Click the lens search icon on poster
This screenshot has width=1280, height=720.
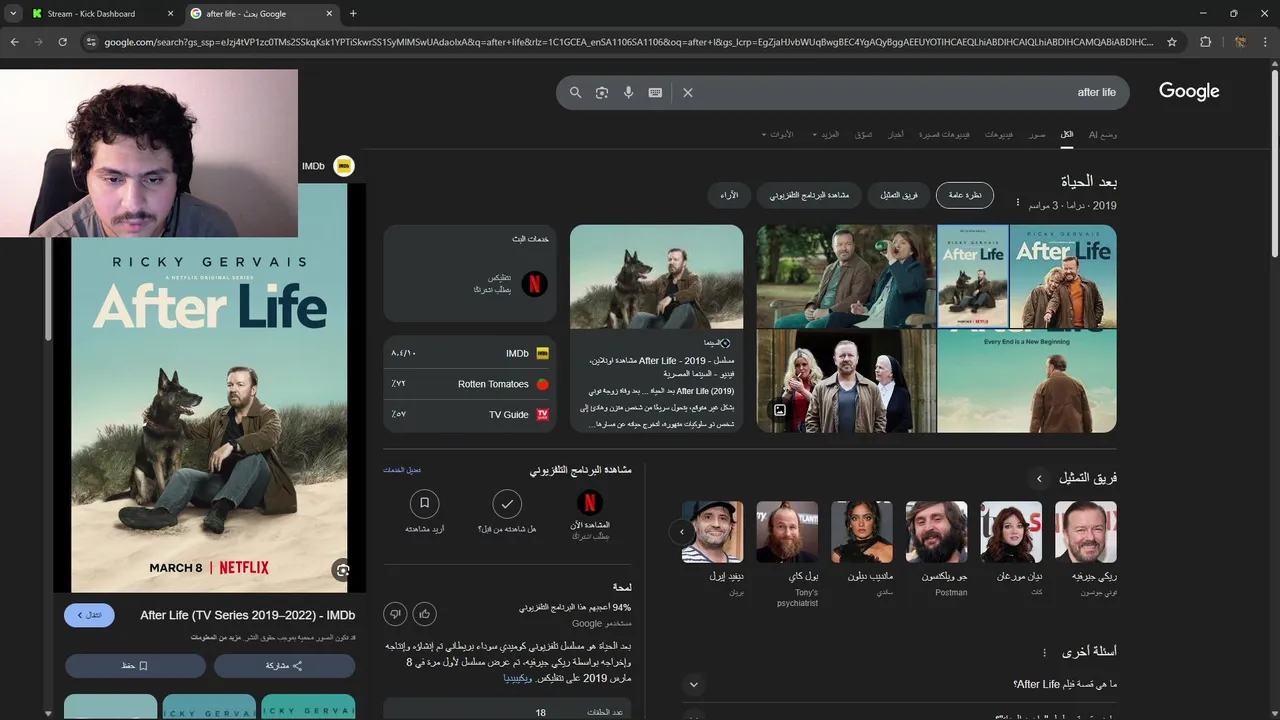point(343,569)
